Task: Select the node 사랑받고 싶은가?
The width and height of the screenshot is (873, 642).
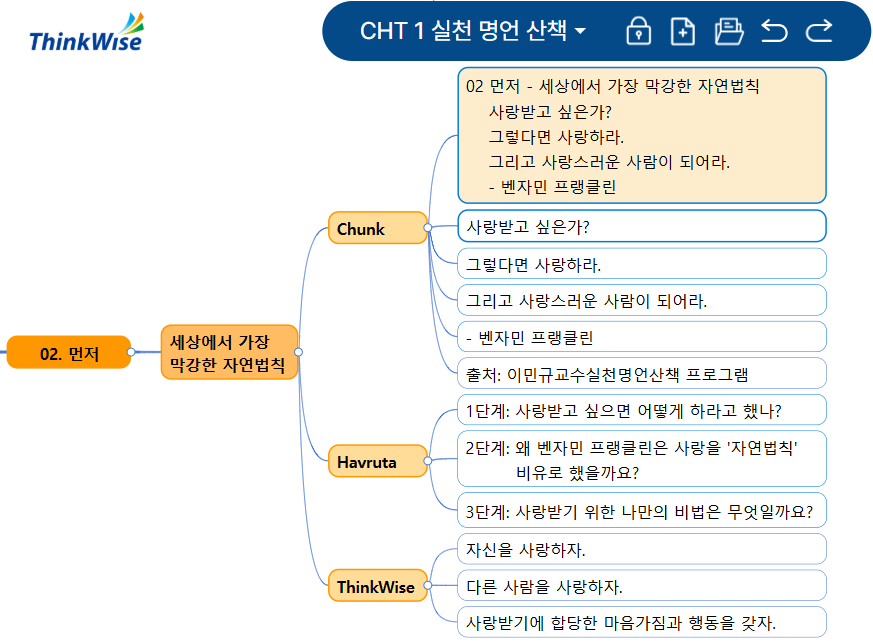Action: point(641,226)
